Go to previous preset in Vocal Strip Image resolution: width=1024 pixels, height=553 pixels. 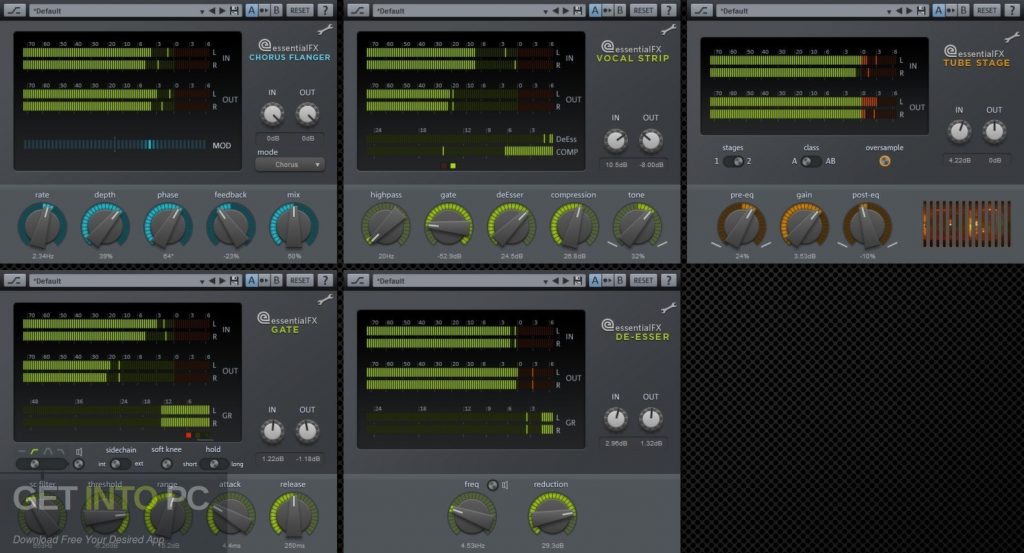click(x=556, y=10)
